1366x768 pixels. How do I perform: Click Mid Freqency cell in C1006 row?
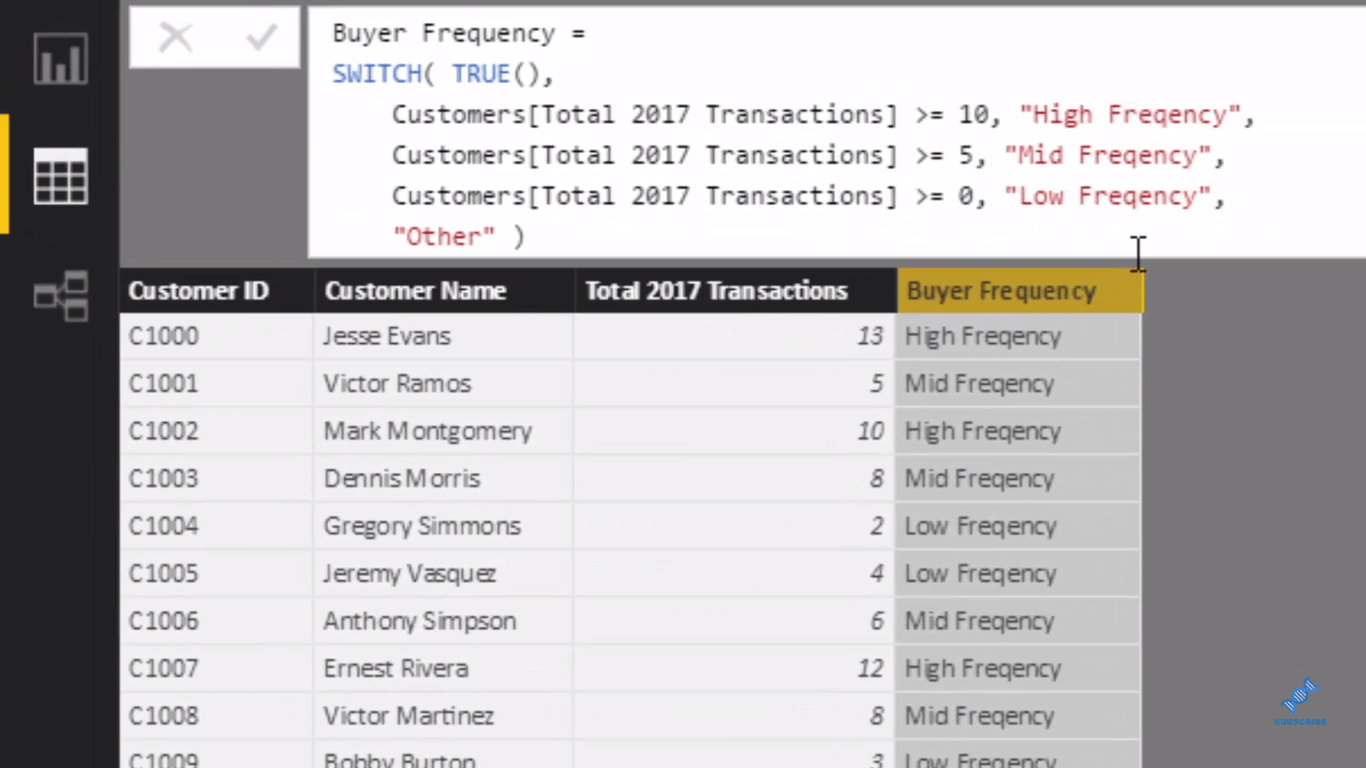tap(1018, 621)
